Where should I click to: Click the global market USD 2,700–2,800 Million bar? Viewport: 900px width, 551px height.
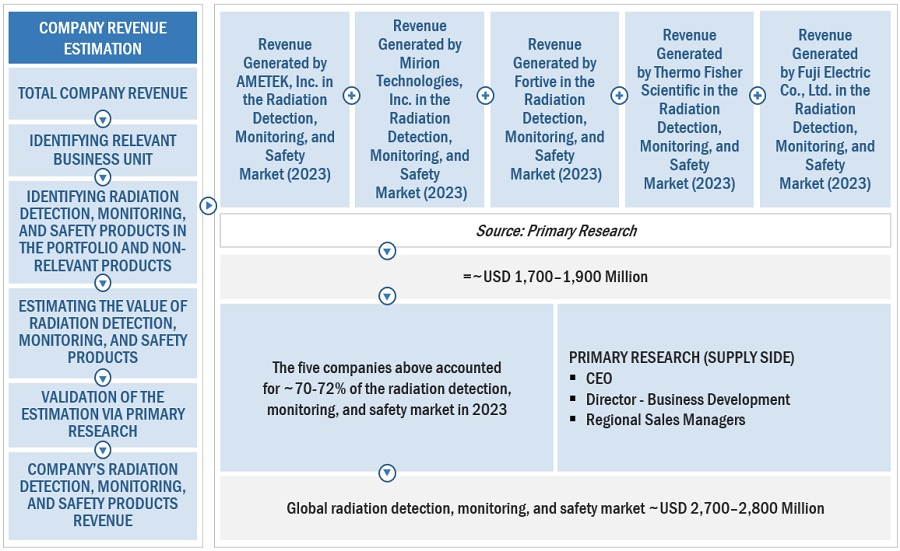pyautogui.click(x=555, y=508)
